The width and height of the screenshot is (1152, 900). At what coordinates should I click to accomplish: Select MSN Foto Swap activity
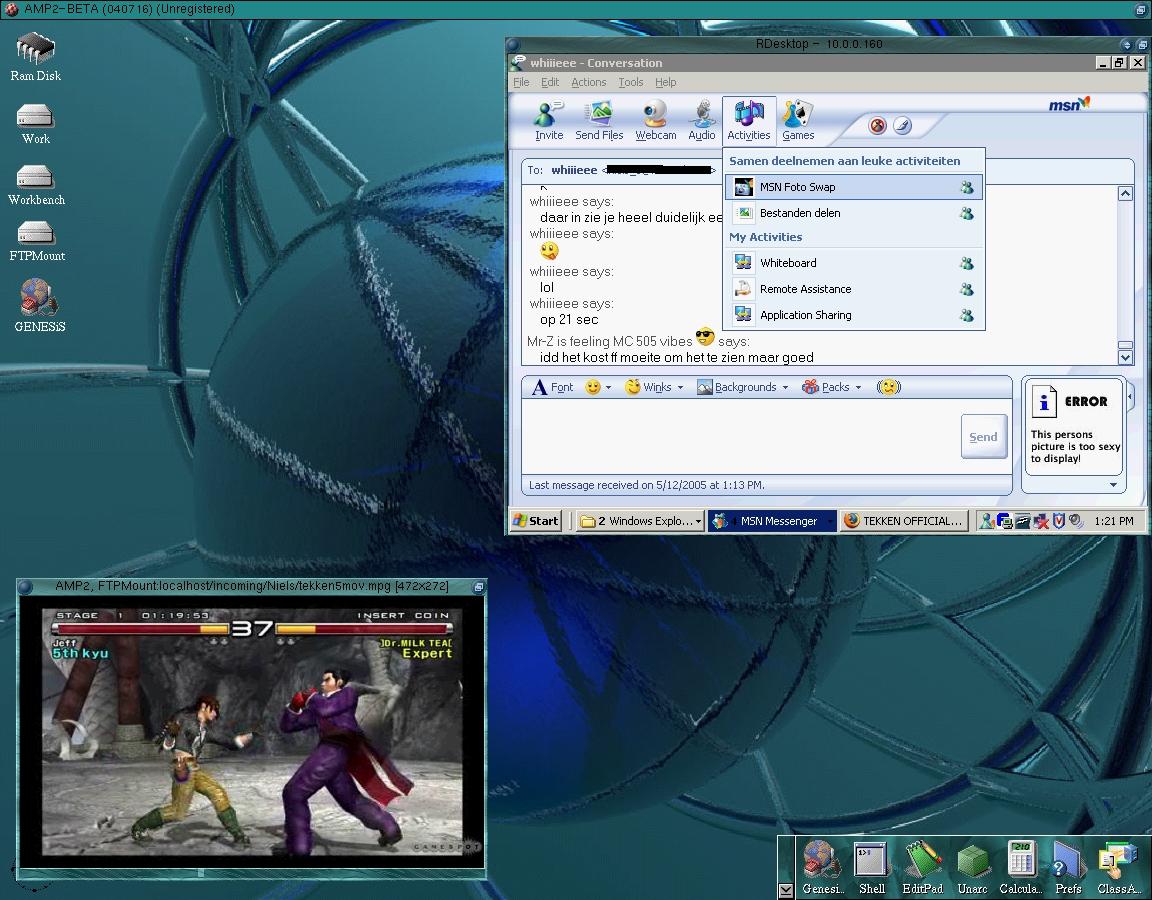854,187
